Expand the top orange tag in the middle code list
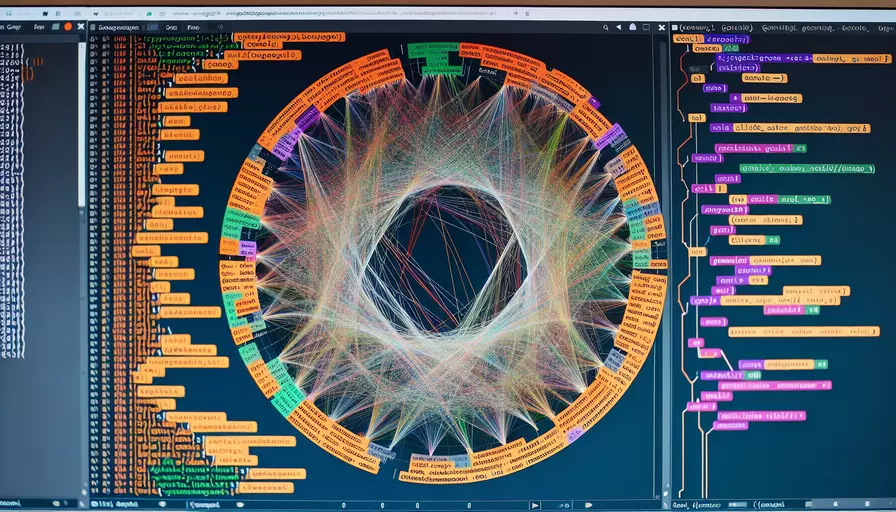 pos(288,37)
